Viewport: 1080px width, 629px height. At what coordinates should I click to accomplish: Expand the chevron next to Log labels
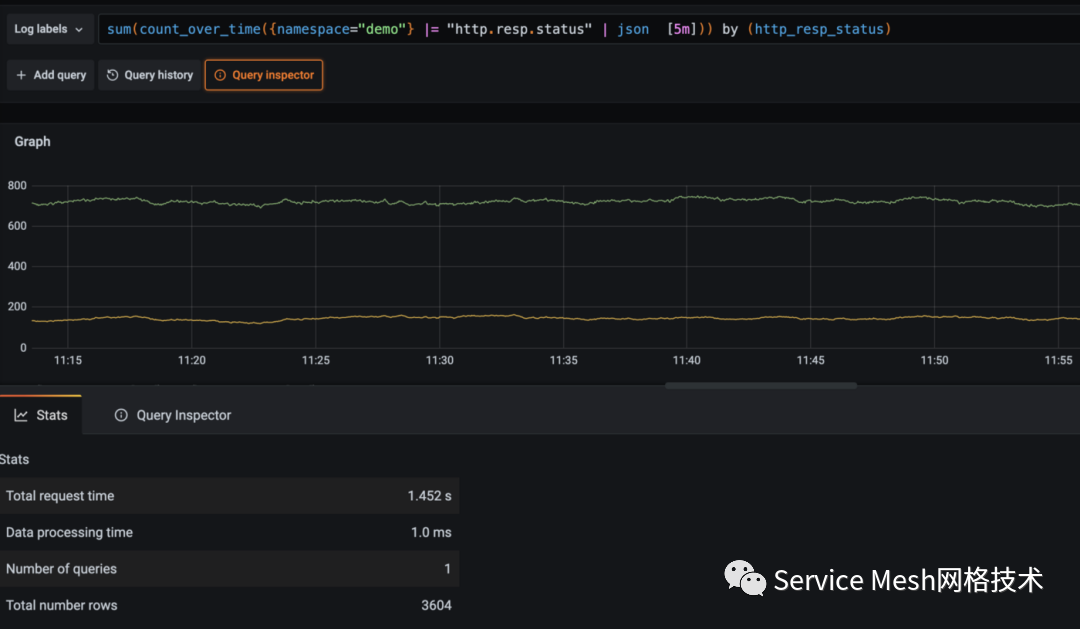[79, 29]
